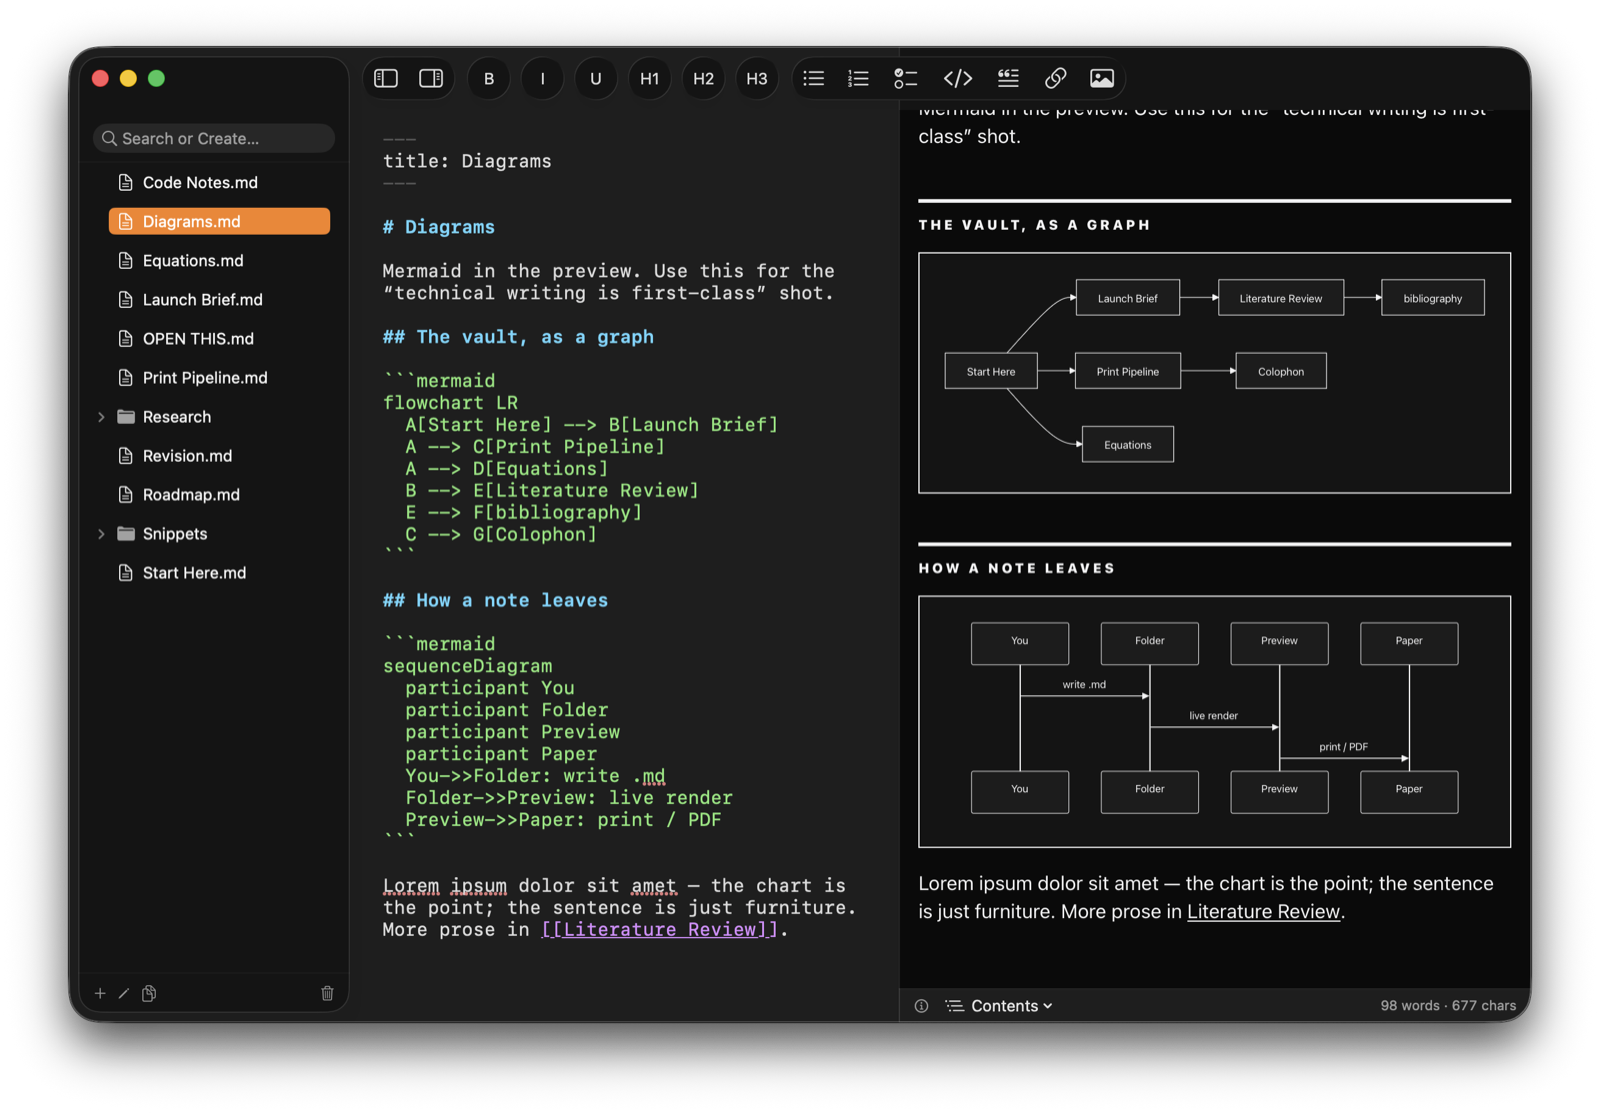This screenshot has height=1113, width=1600.
Task: Open Roadmap.md note
Action: click(219, 494)
